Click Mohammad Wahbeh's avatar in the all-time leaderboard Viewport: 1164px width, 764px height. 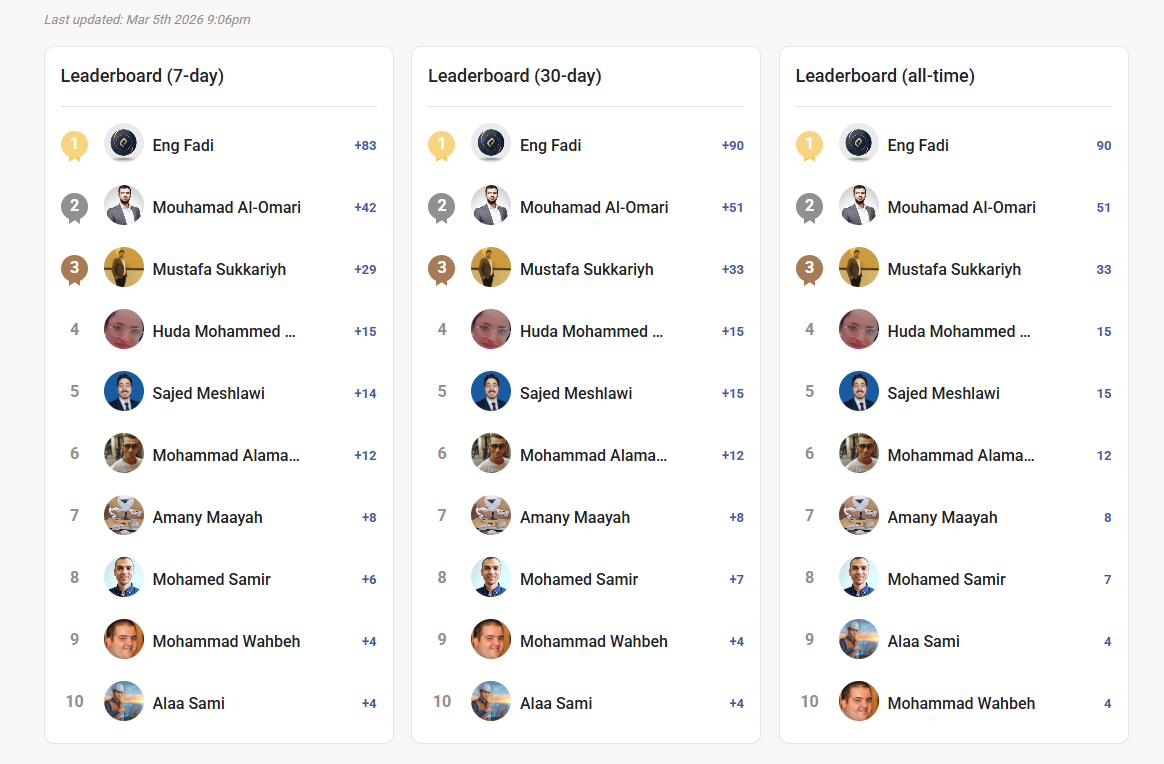tap(859, 702)
